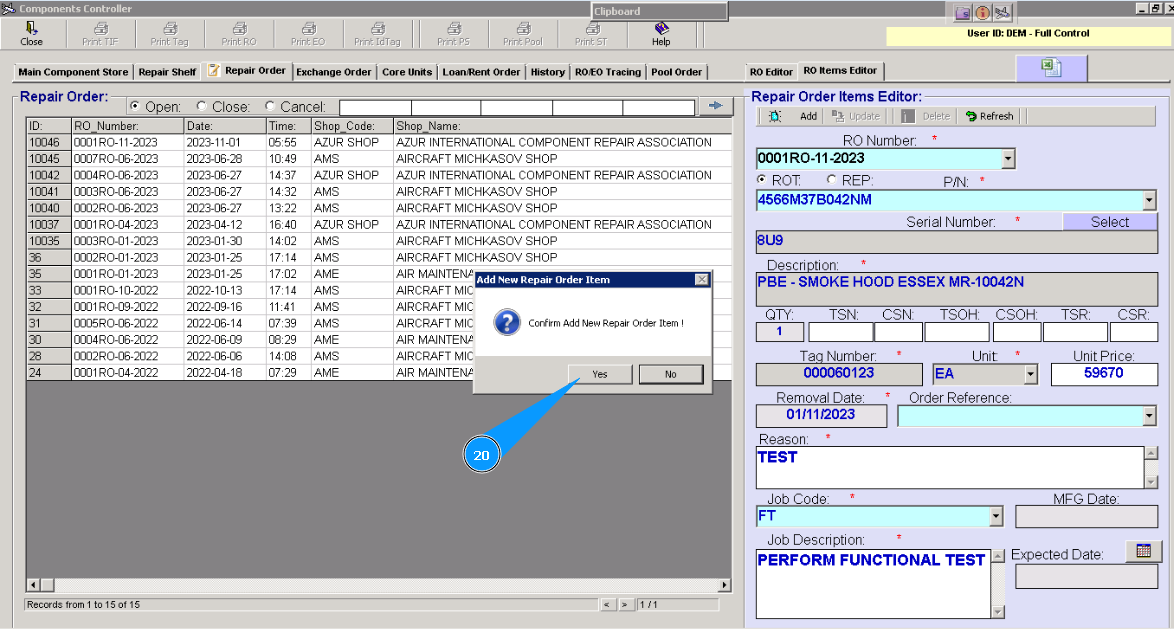Viewport: 1174px width, 629px height.
Task: Open the Job Code dropdown list
Action: click(996, 516)
